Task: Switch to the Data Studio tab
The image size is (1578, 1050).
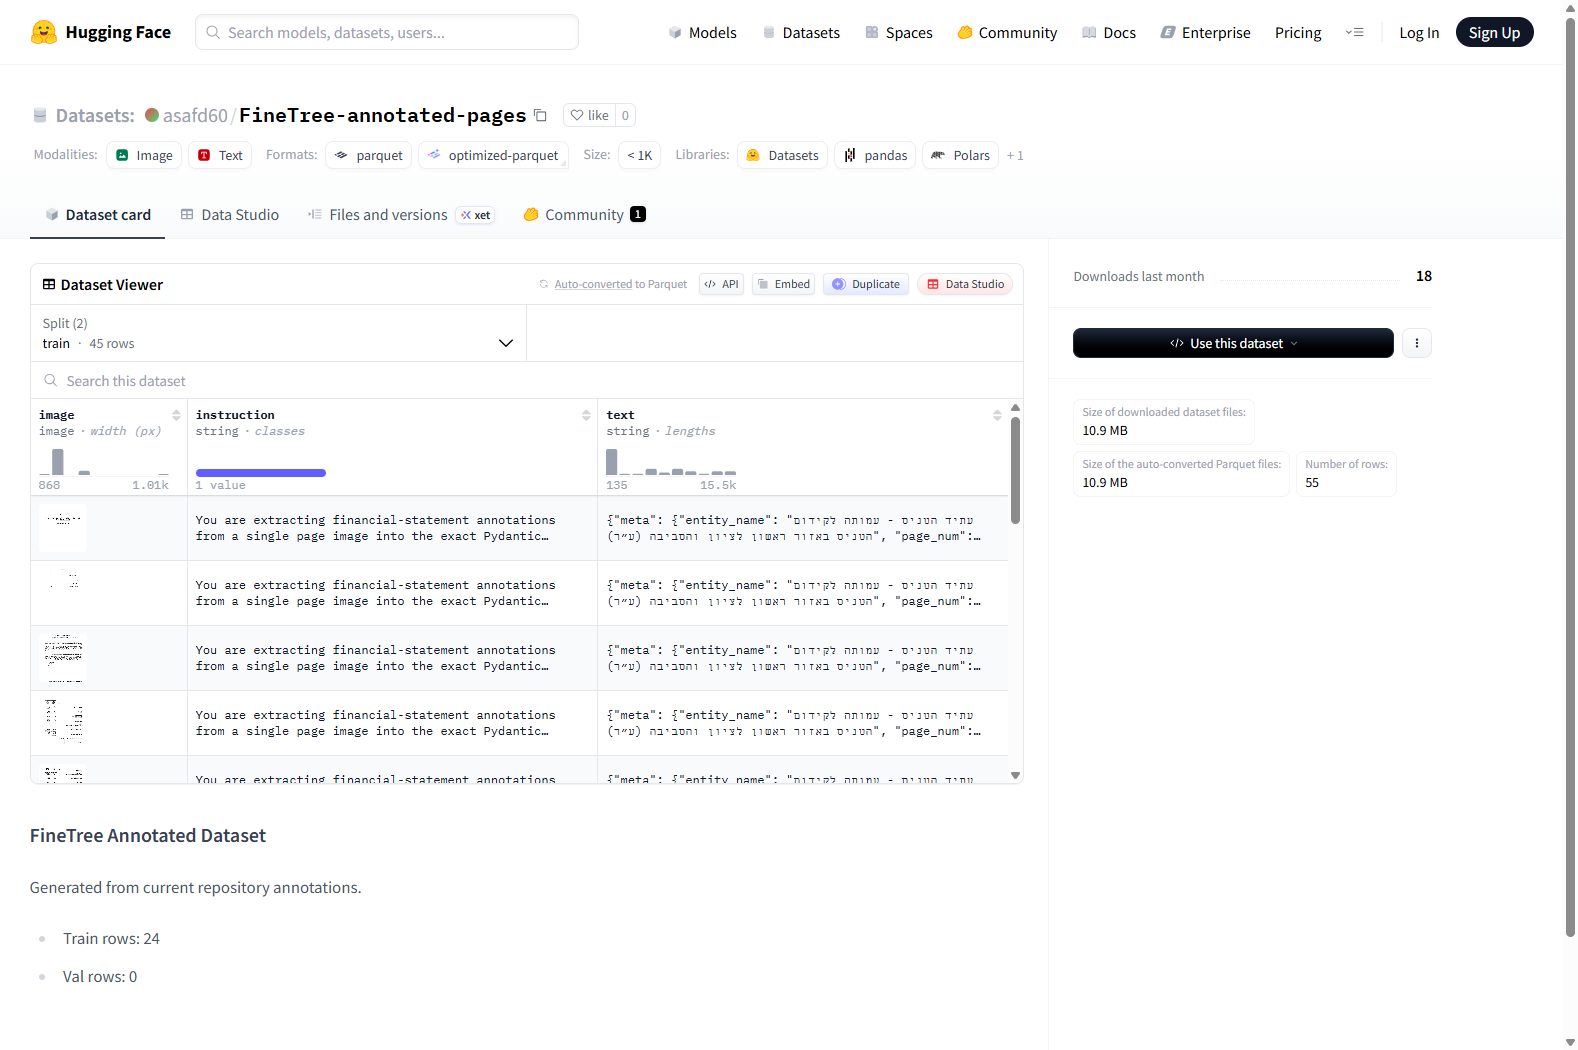Action: (230, 215)
